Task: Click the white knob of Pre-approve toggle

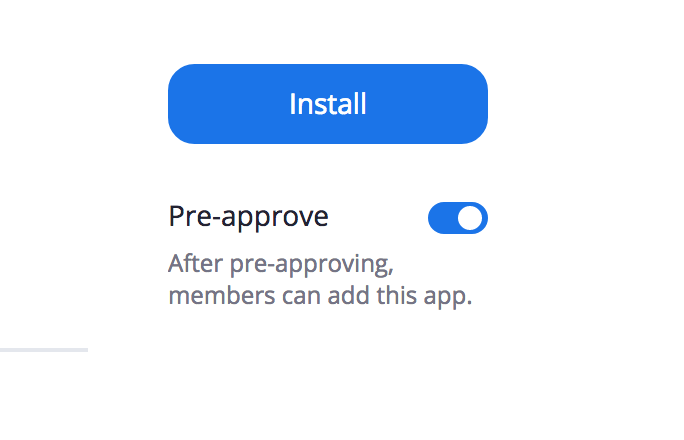Action: pos(470,218)
